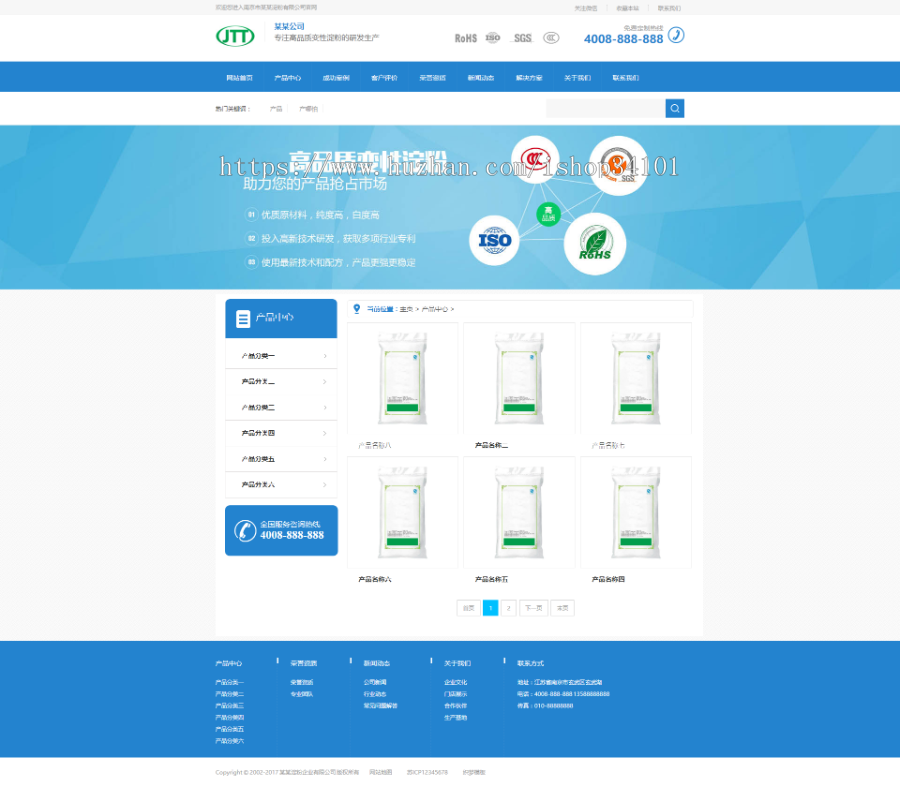
Task: Click the phone icon in the sidebar hotline box
Action: [245, 530]
